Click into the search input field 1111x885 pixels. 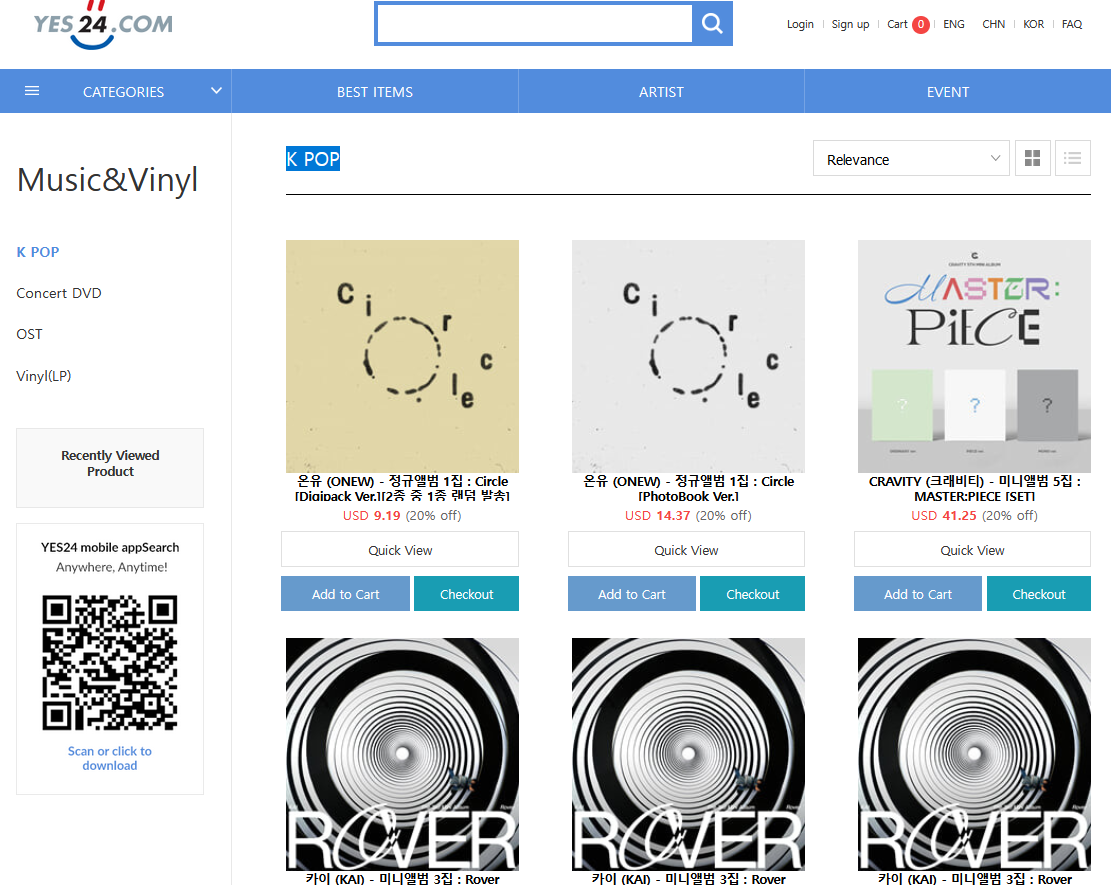(534, 24)
